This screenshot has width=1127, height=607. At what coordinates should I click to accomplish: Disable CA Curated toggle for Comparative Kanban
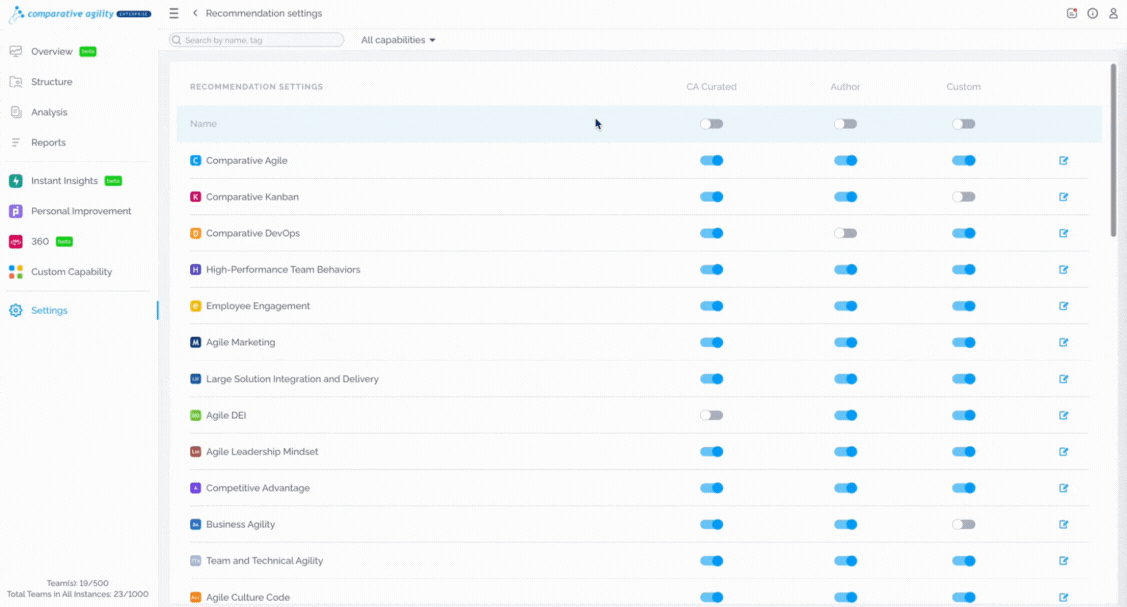point(711,197)
